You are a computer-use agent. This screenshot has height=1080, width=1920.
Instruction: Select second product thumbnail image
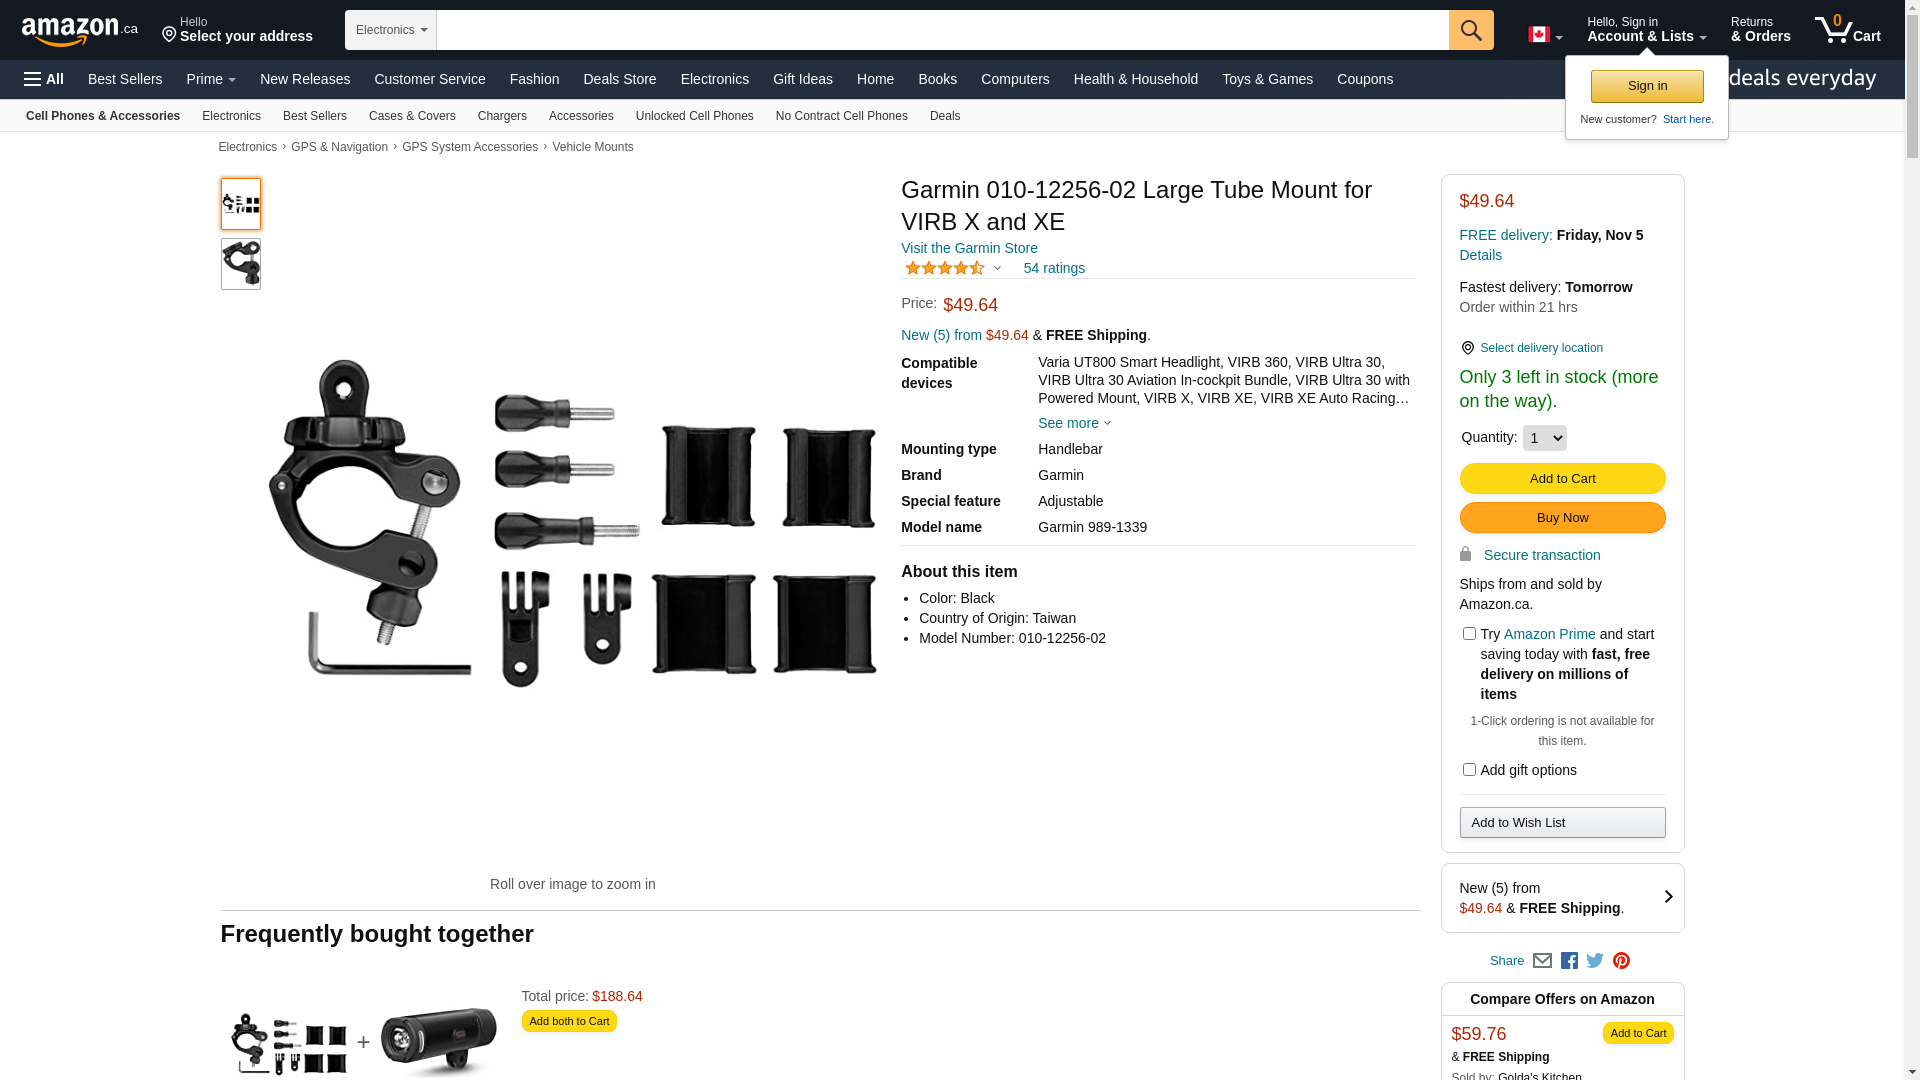[241, 264]
